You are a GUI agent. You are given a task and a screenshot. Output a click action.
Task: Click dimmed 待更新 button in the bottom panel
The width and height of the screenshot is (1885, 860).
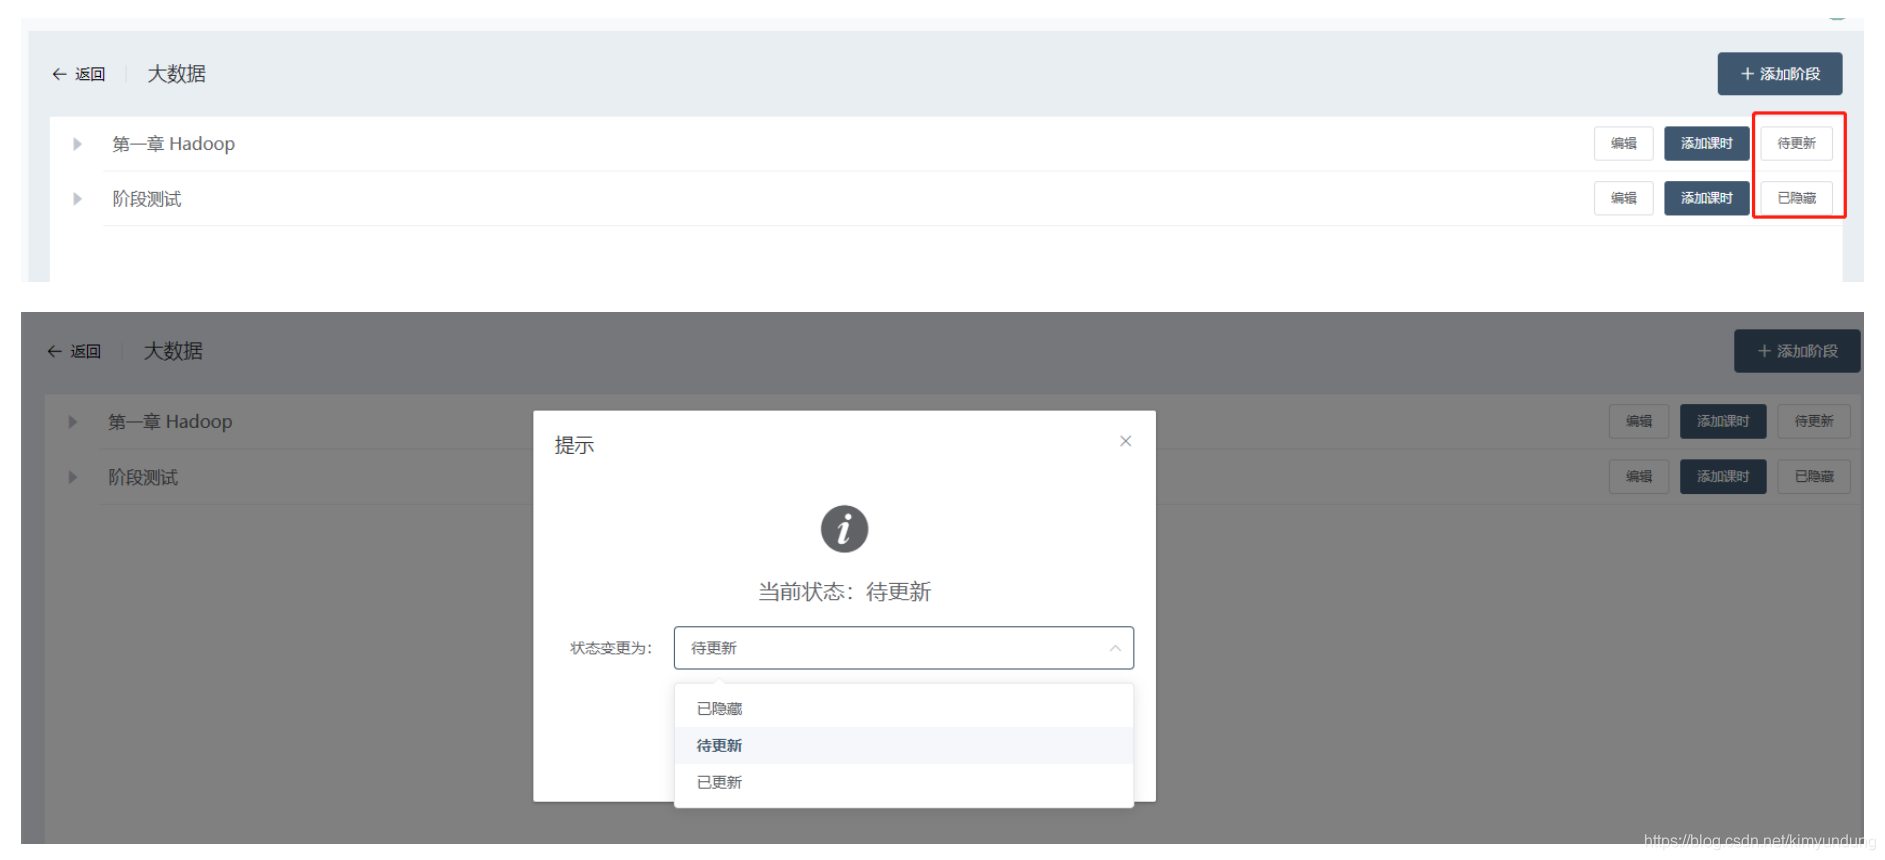(x=1813, y=421)
